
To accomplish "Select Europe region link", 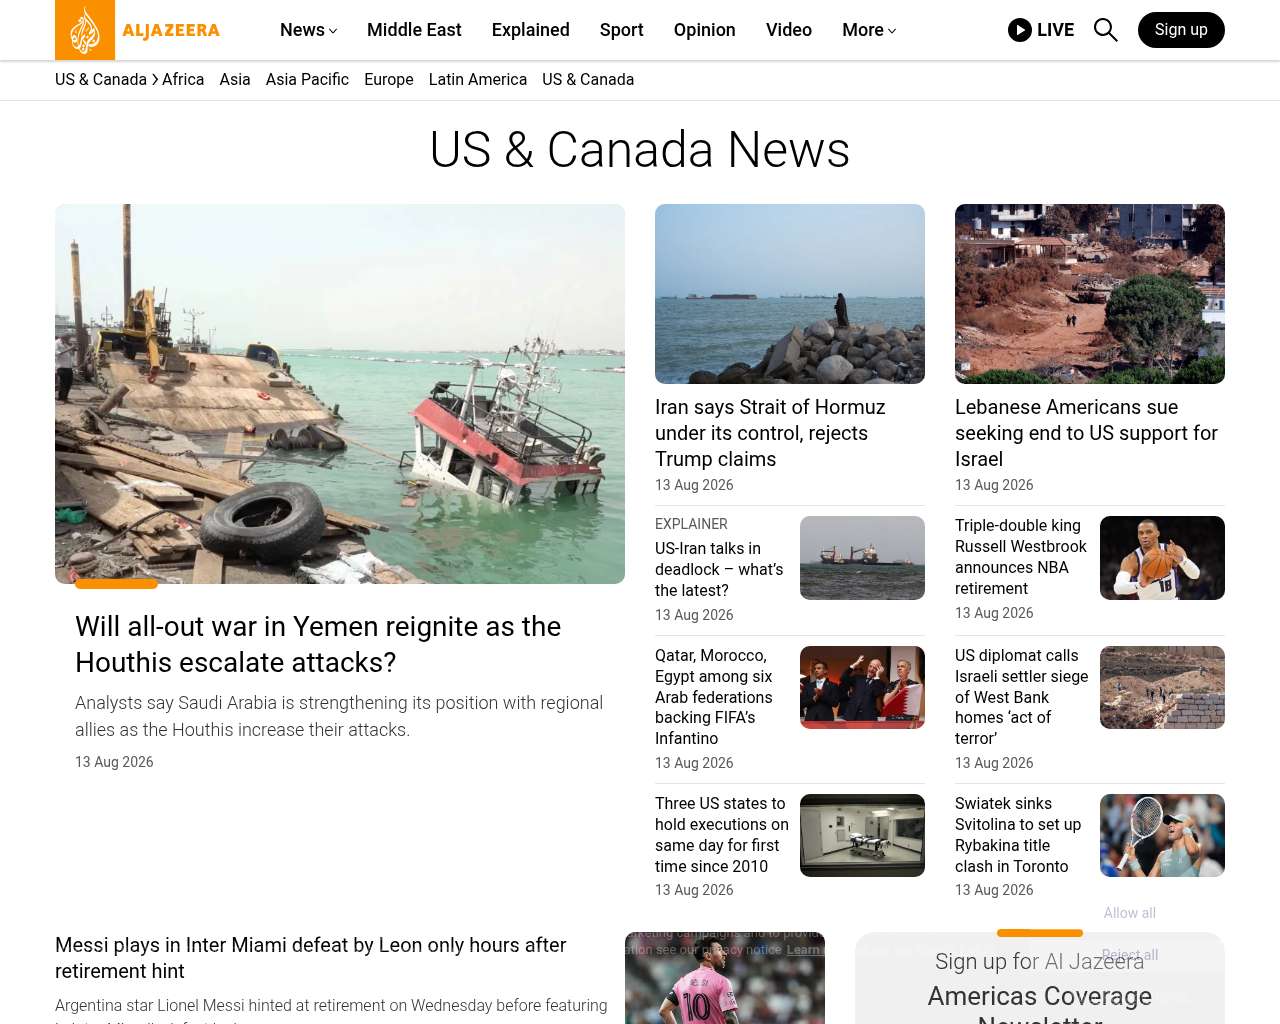I will pos(389,80).
